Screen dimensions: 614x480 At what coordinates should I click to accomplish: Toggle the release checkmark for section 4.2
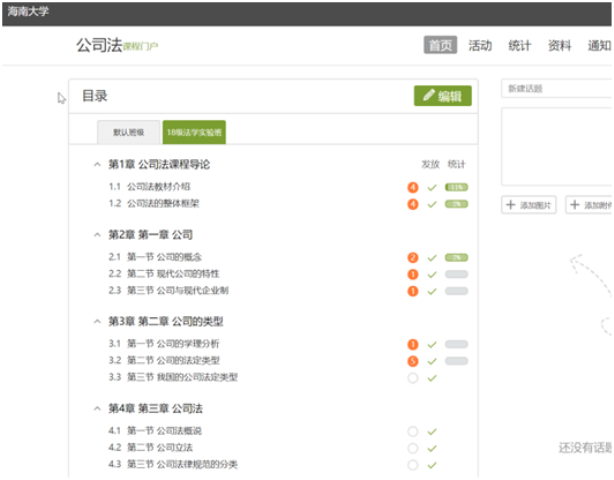432,448
